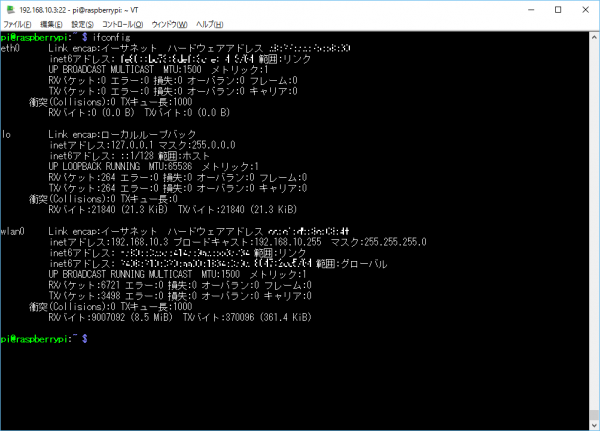
Task: Click the RX bytes 9007092 value
Action: (108, 317)
